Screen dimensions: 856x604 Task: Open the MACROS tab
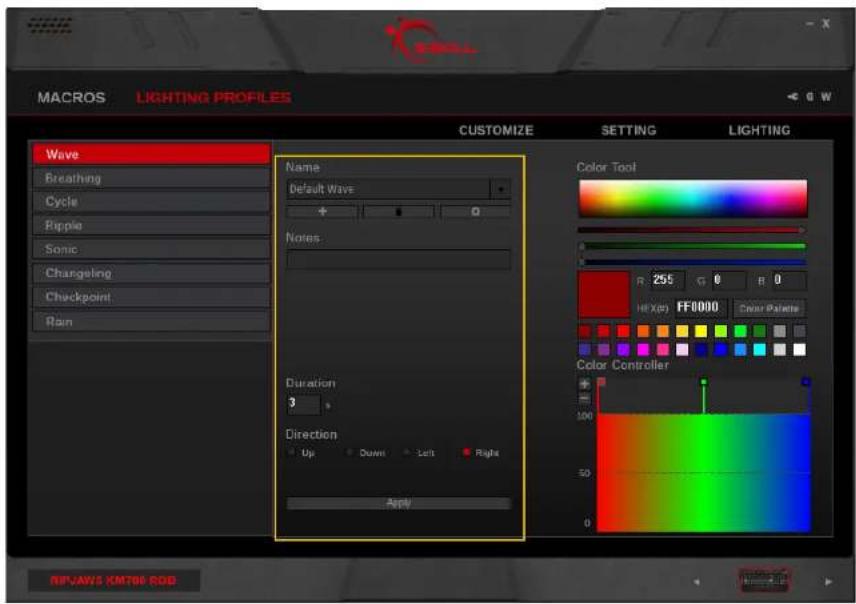(x=72, y=98)
